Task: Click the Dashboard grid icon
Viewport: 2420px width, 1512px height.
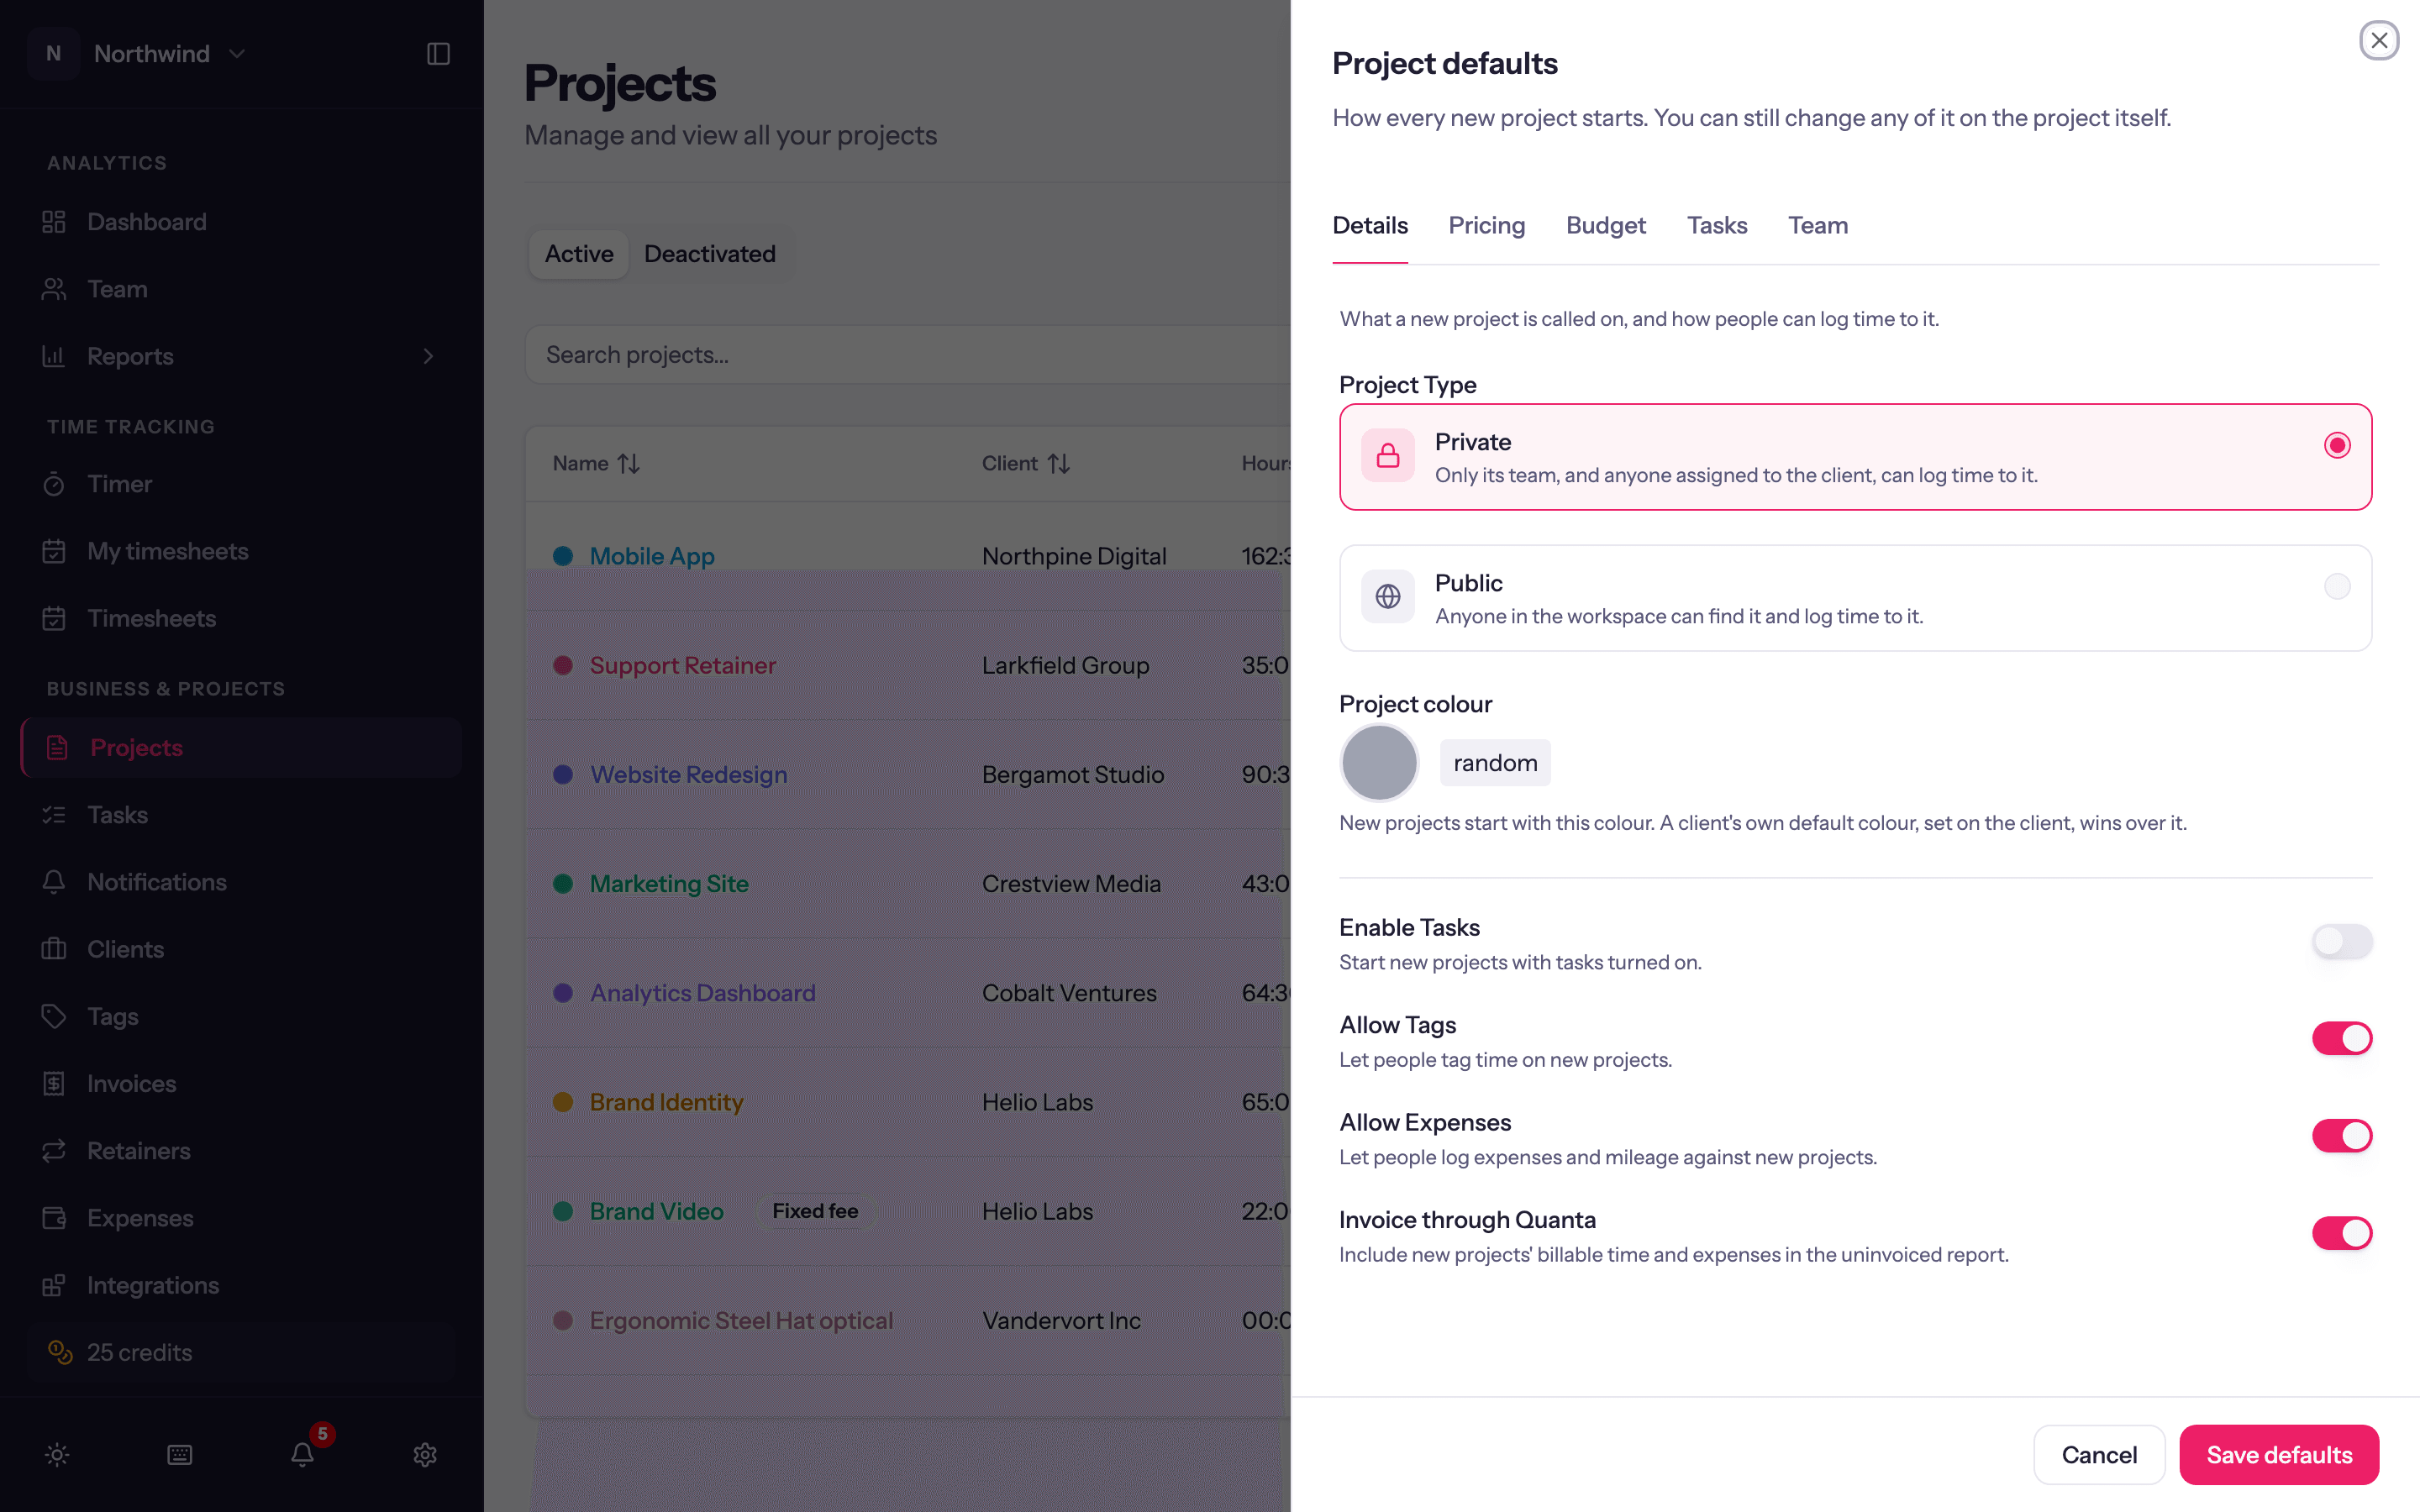Action: pyautogui.click(x=54, y=222)
